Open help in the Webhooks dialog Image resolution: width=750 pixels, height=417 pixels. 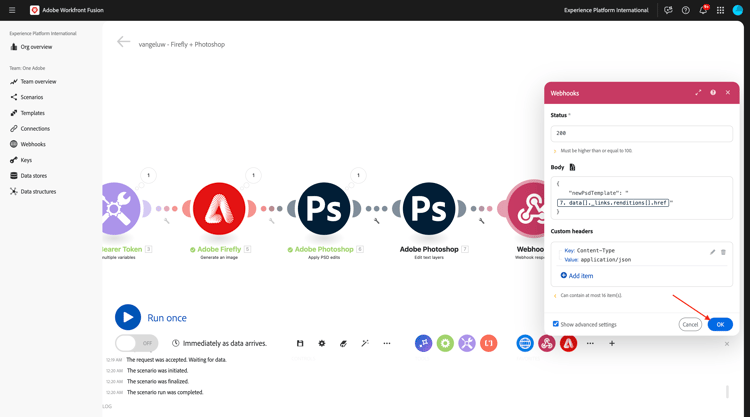[713, 93]
